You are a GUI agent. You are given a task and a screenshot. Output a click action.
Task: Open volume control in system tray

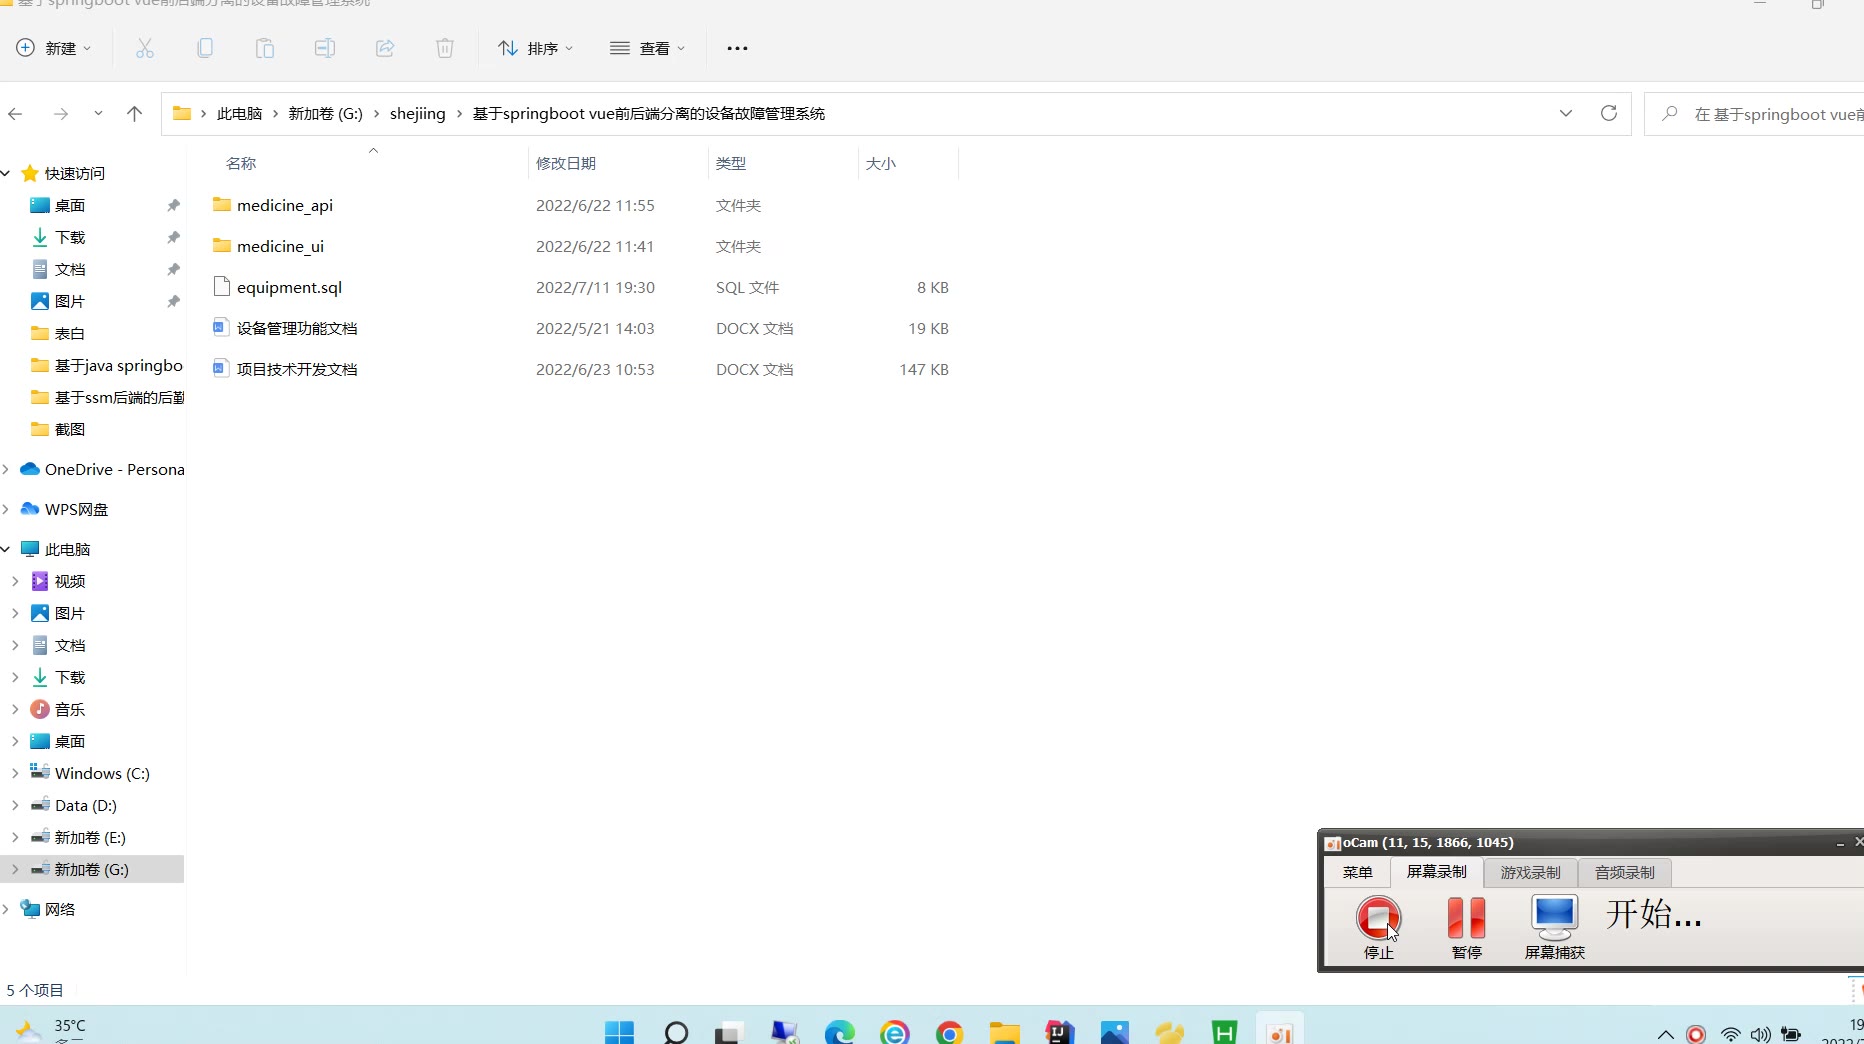point(1761,1034)
